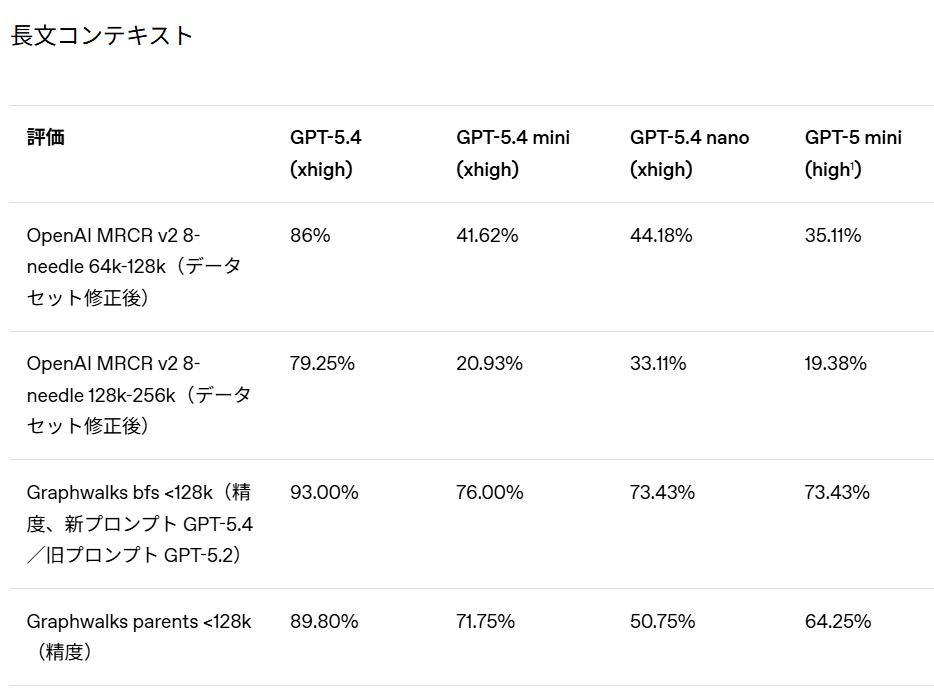Click the footnote superscript in GPT-5 mini header

point(853,166)
